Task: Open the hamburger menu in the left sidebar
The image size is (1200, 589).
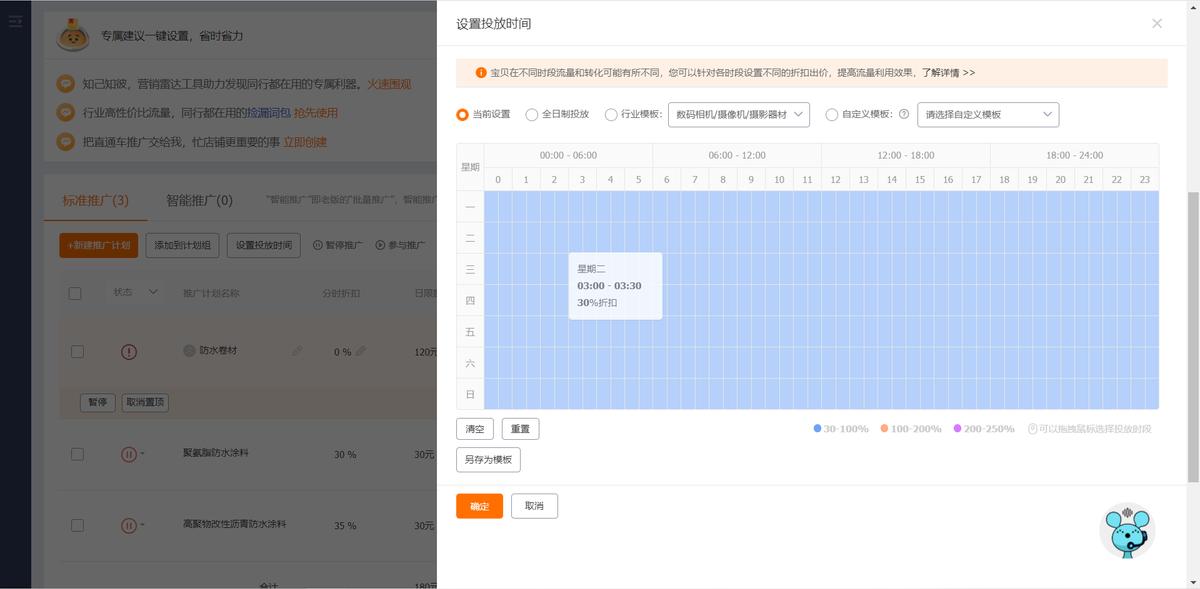Action: pos(16,22)
